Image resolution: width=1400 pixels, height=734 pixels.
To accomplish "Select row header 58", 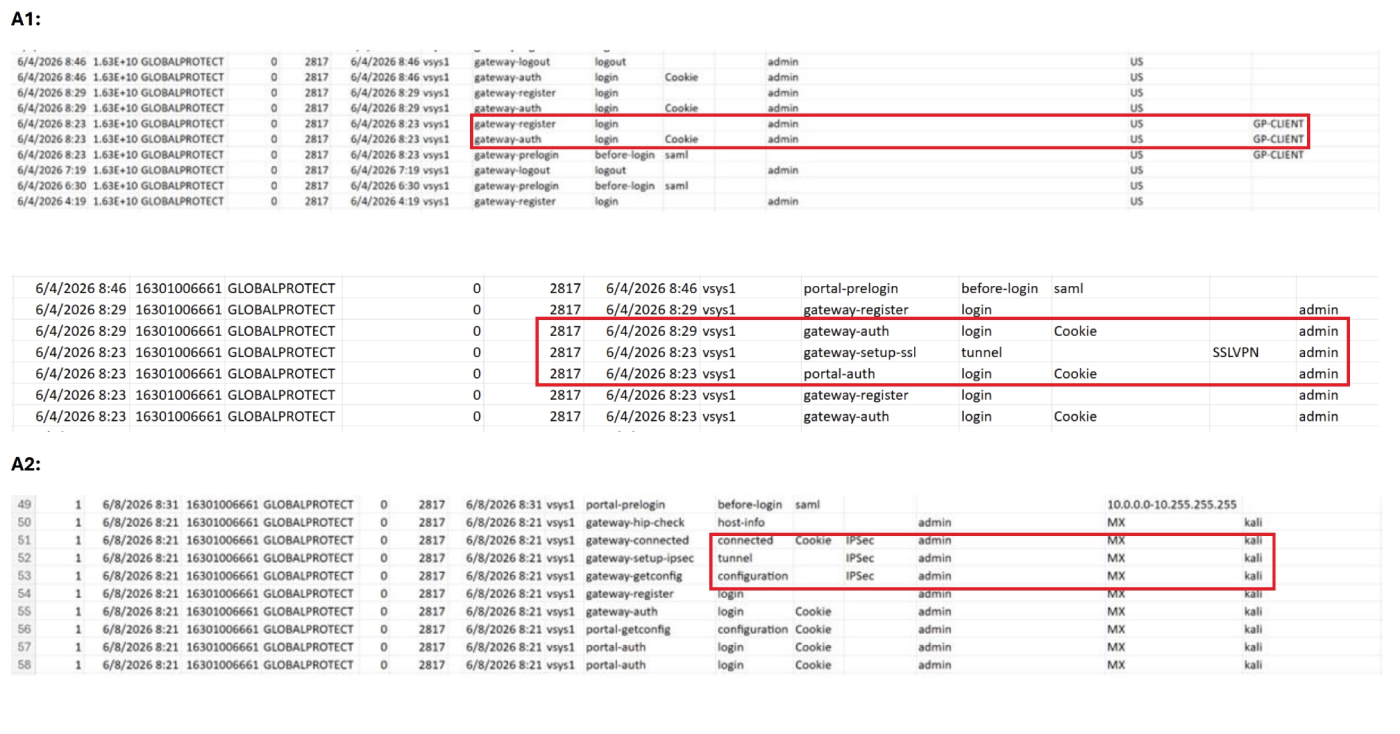I will coord(26,665).
